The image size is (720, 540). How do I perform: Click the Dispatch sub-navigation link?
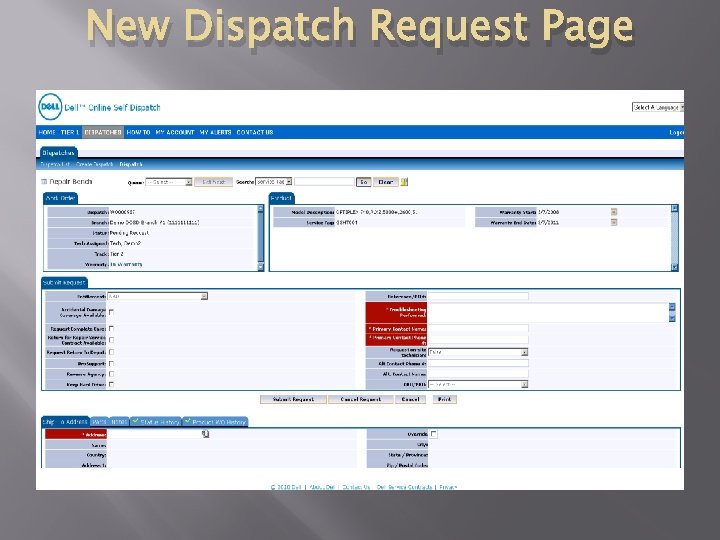[x=131, y=164]
